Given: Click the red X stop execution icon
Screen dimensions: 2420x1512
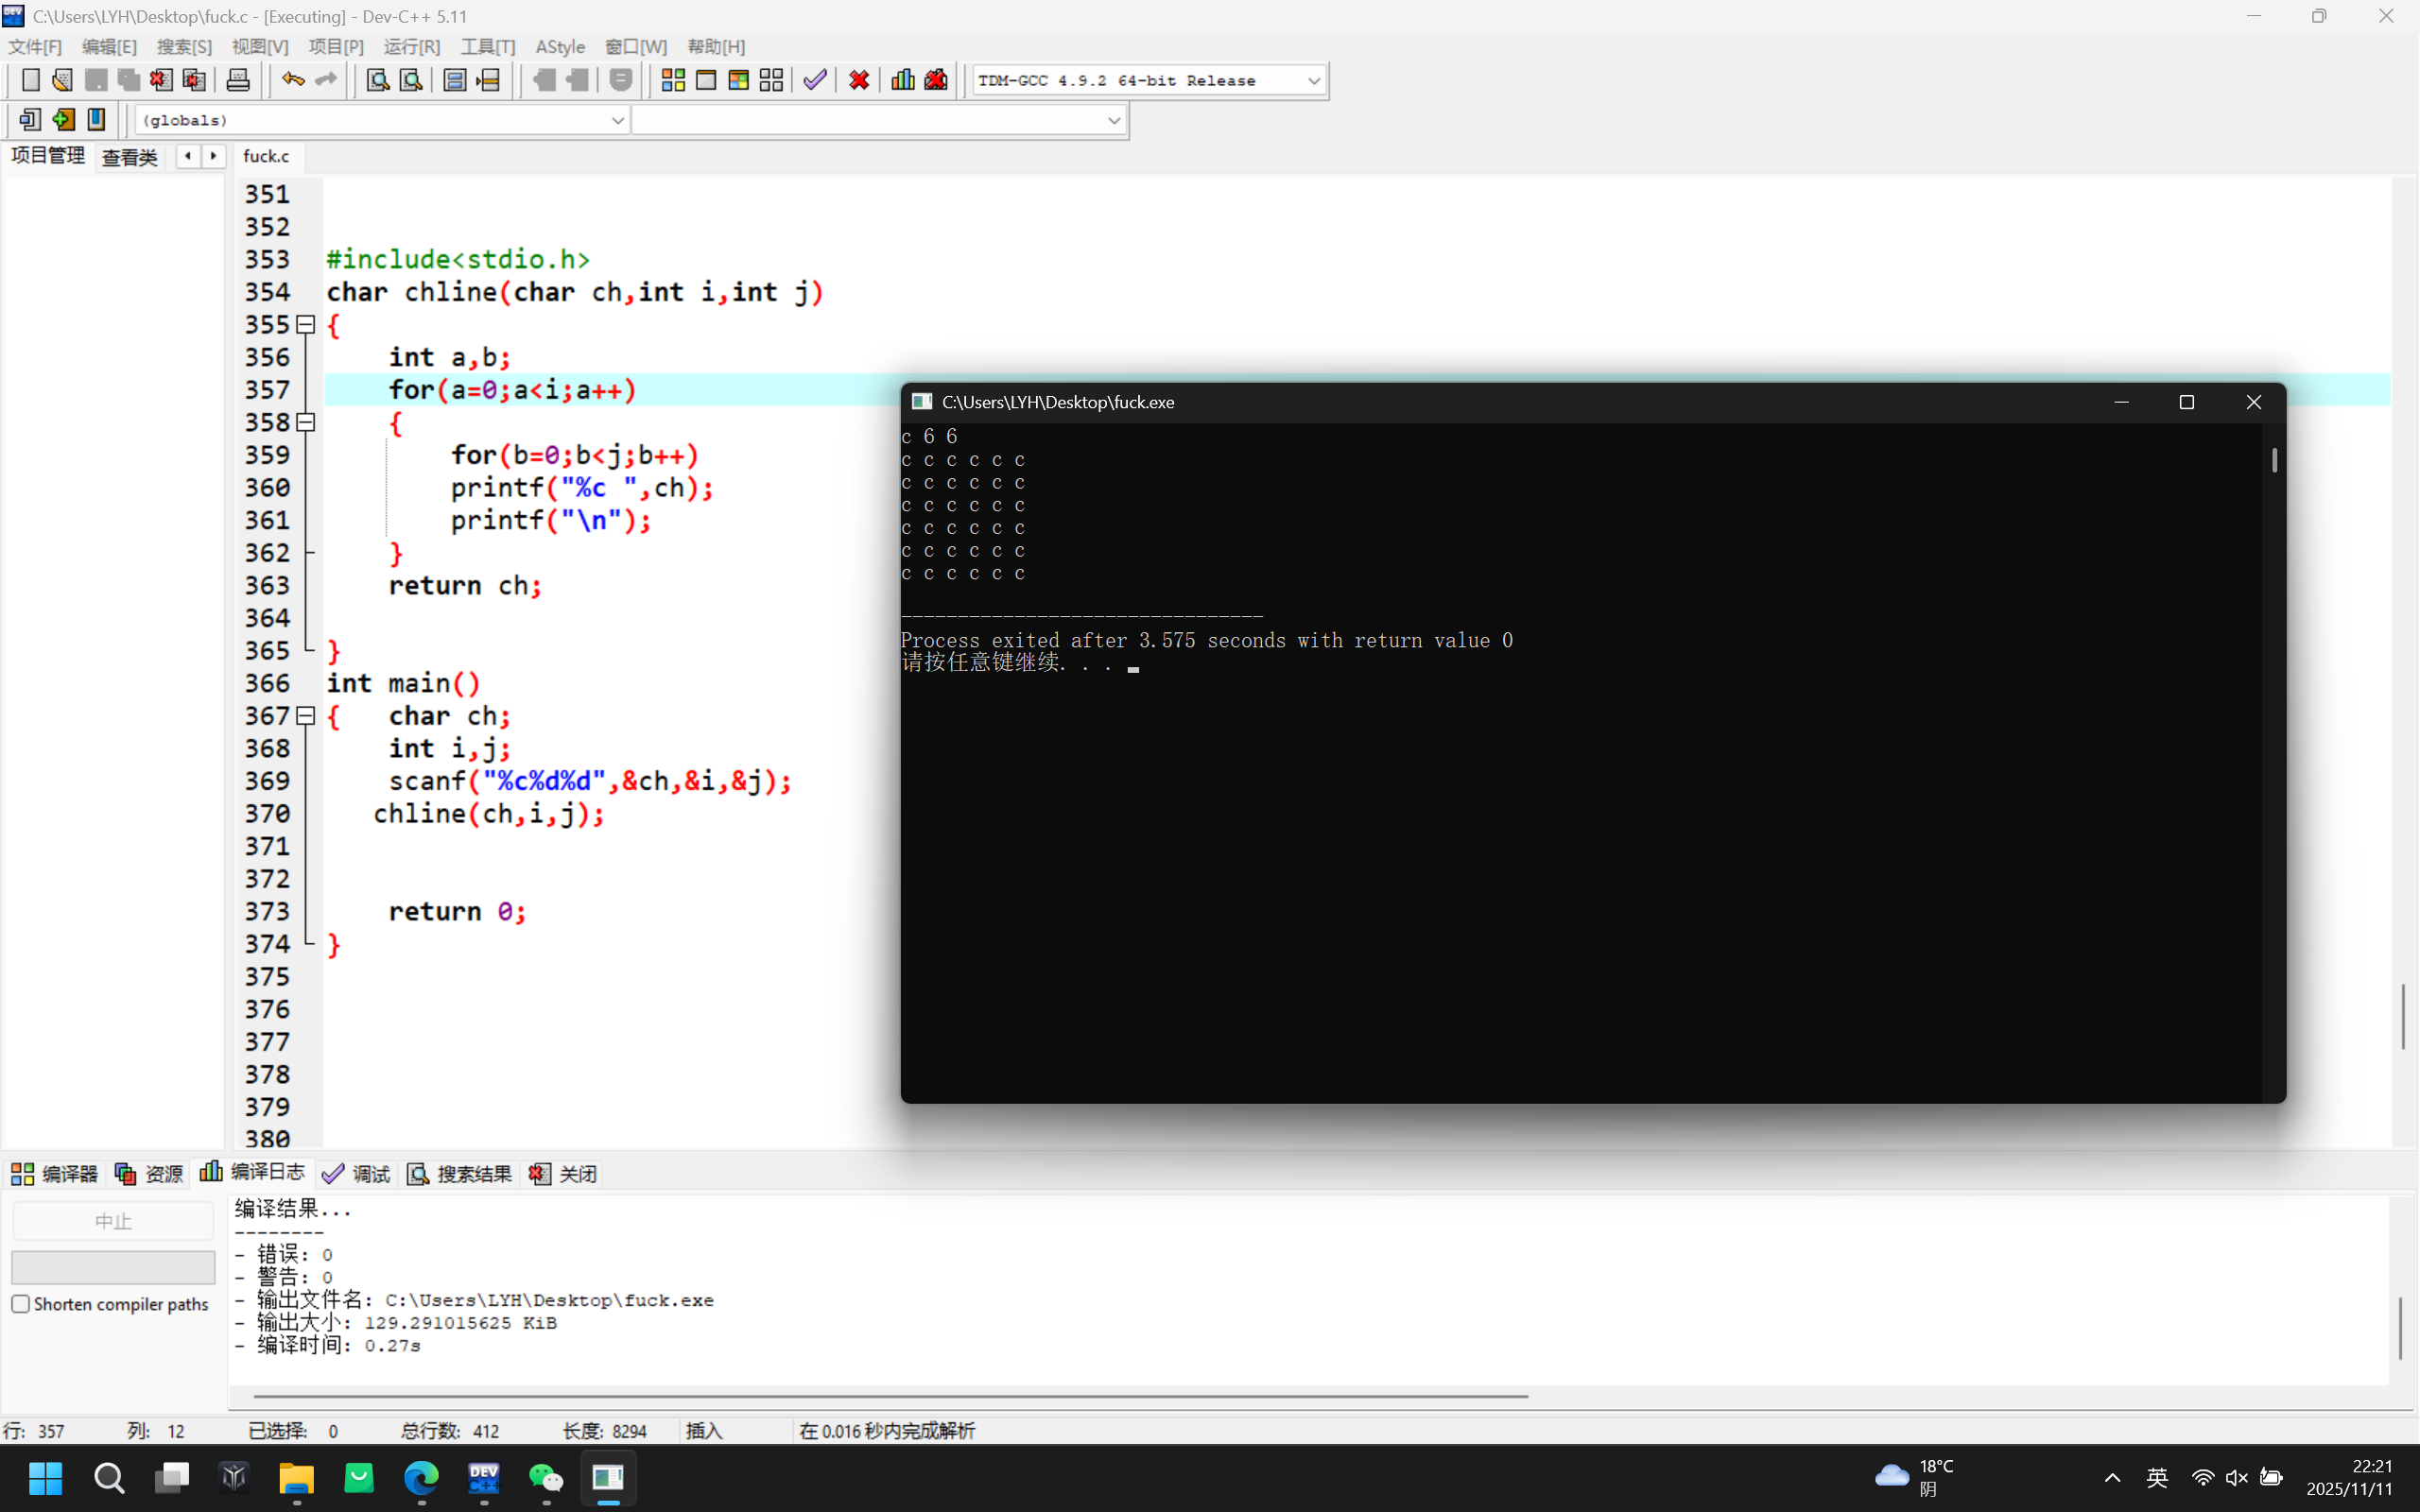Looking at the screenshot, I should coord(858,80).
